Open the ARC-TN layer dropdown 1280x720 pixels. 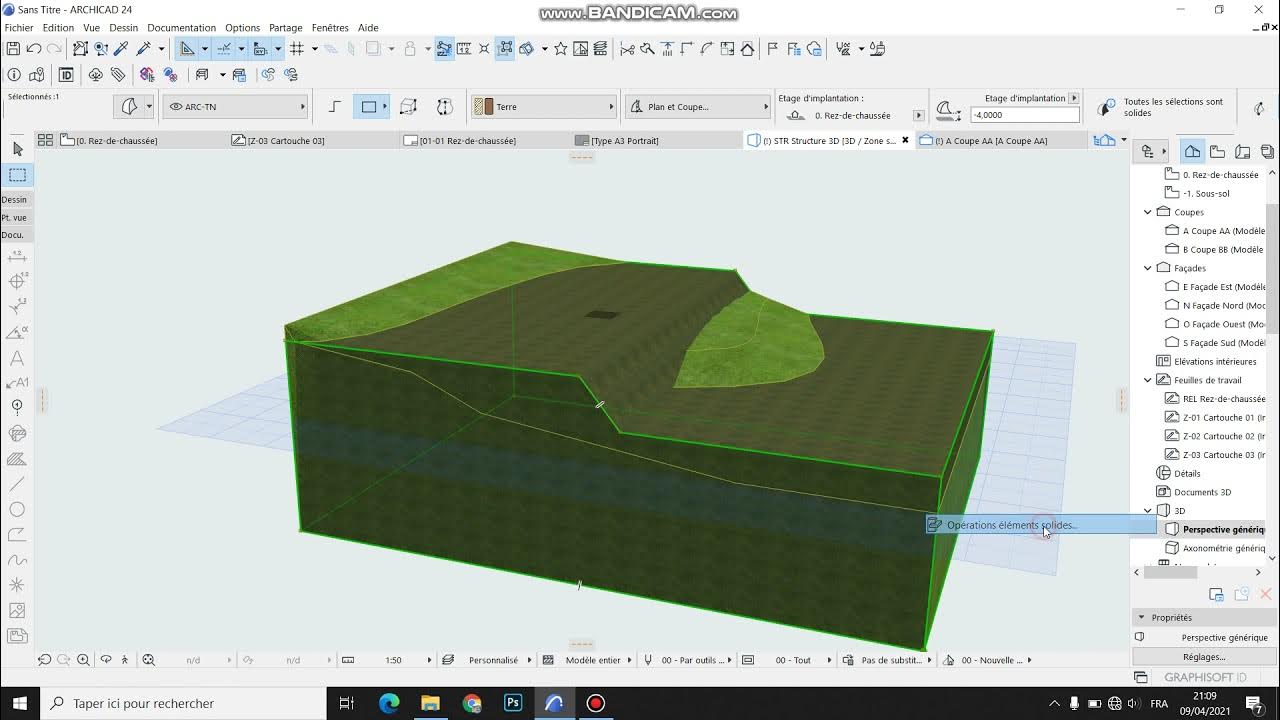pyautogui.click(x=236, y=107)
